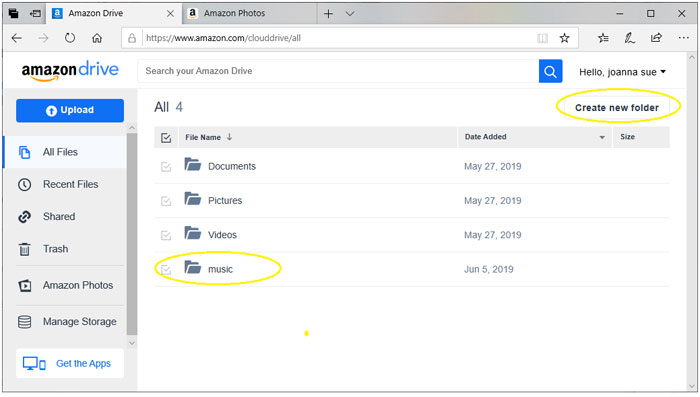Screen dimensions: 700x397
Task: Click the add notes pen icon
Action: [630, 38]
